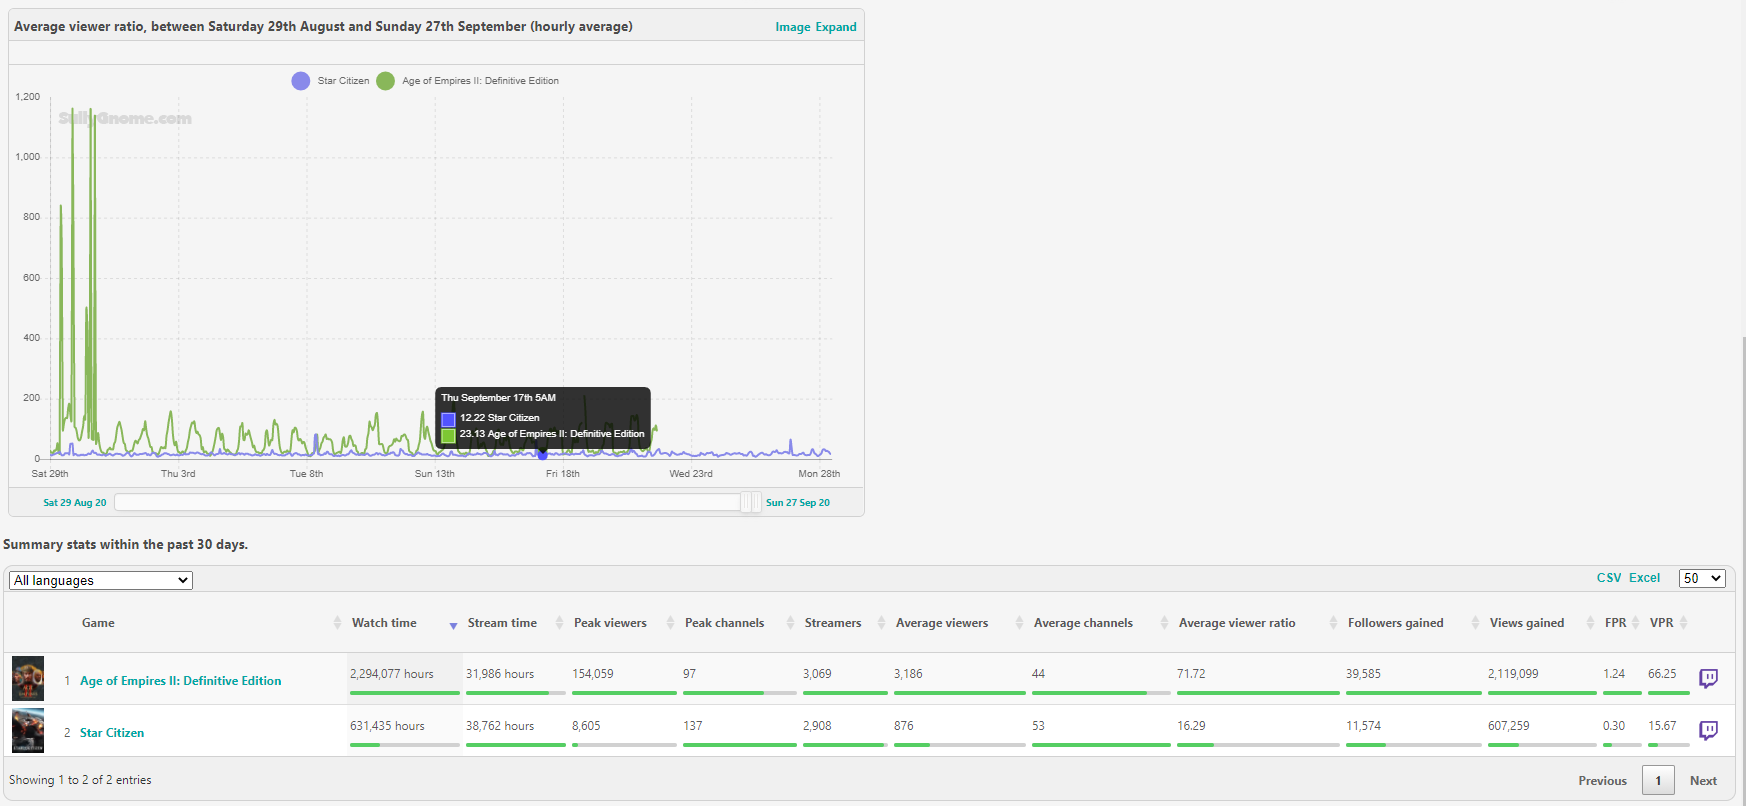
Task: Sort table by Streamers column
Action: [833, 623]
